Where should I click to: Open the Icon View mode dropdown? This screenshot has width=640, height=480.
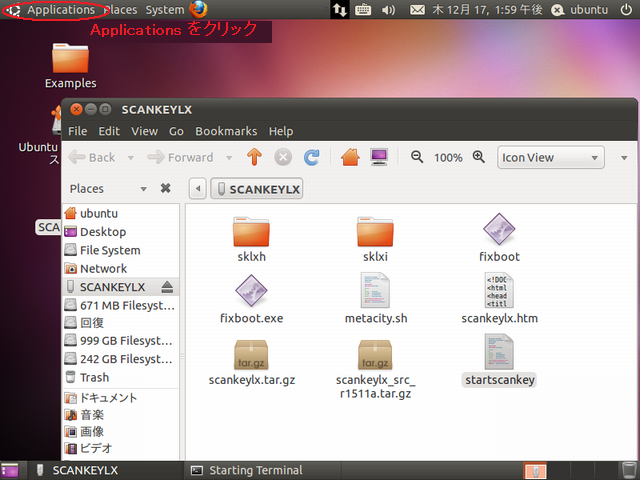click(x=550, y=157)
